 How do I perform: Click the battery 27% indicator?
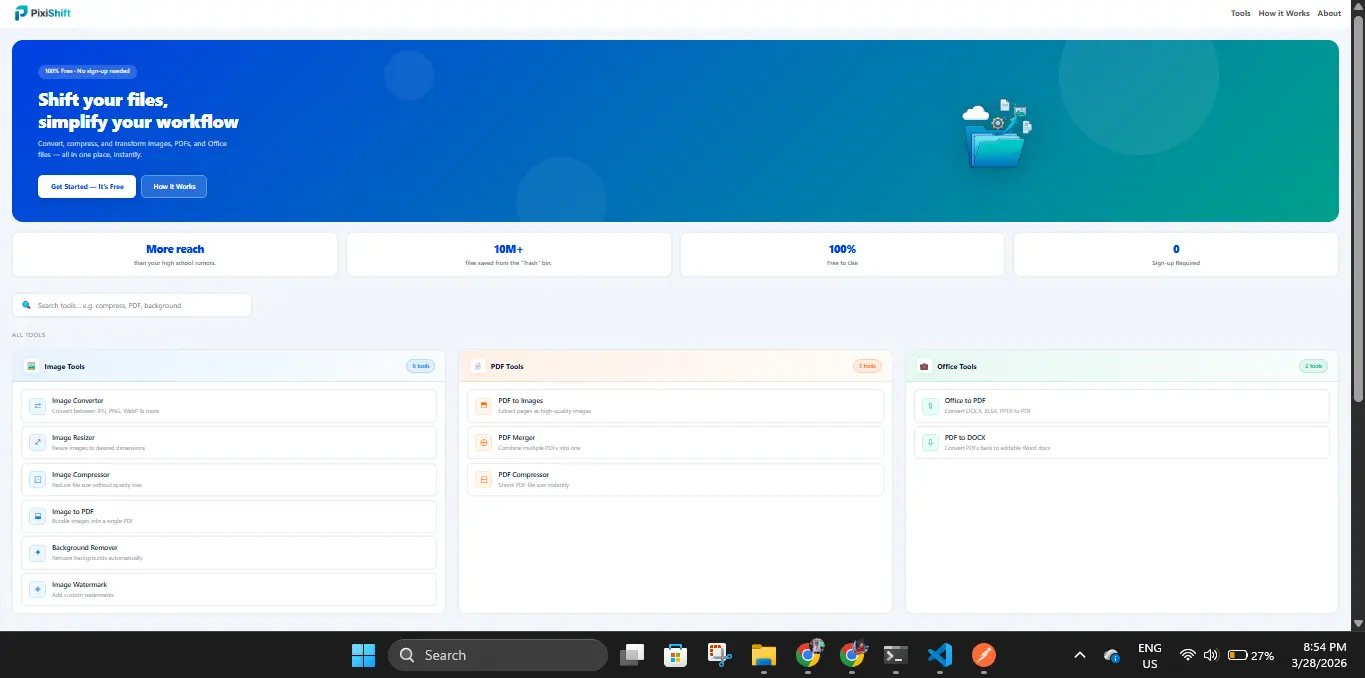point(1251,655)
